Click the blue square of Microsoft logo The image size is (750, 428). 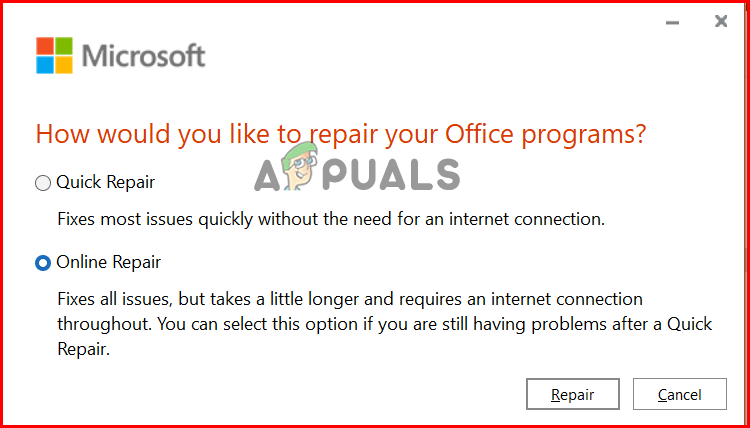[x=44, y=64]
